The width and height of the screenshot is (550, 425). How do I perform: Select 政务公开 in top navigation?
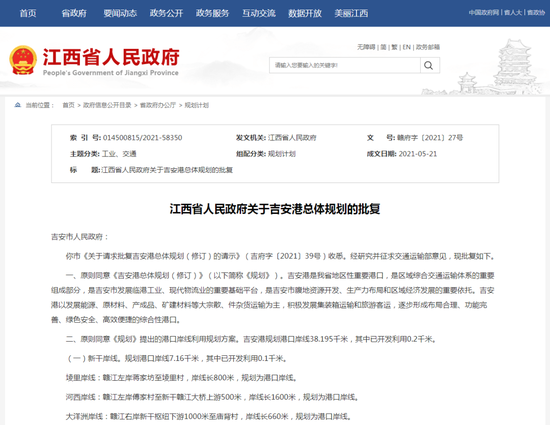coord(166,13)
